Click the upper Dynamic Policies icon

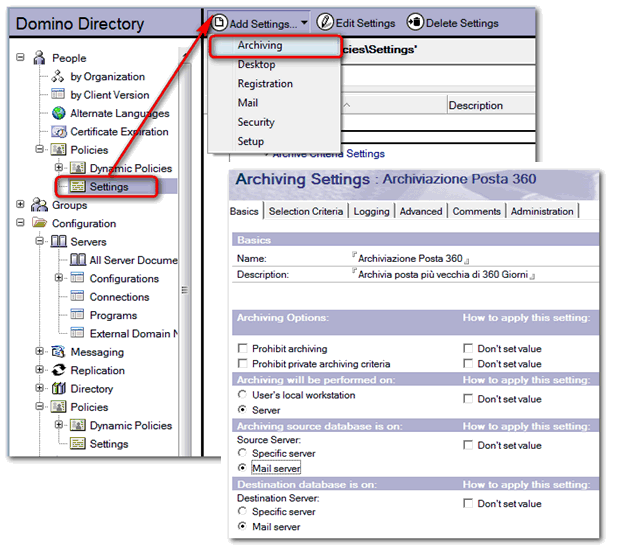(78, 168)
